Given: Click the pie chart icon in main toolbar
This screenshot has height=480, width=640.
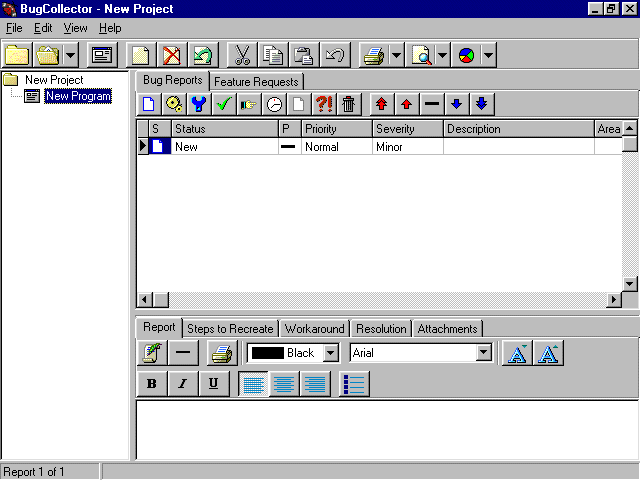Looking at the screenshot, I should coord(466,55).
